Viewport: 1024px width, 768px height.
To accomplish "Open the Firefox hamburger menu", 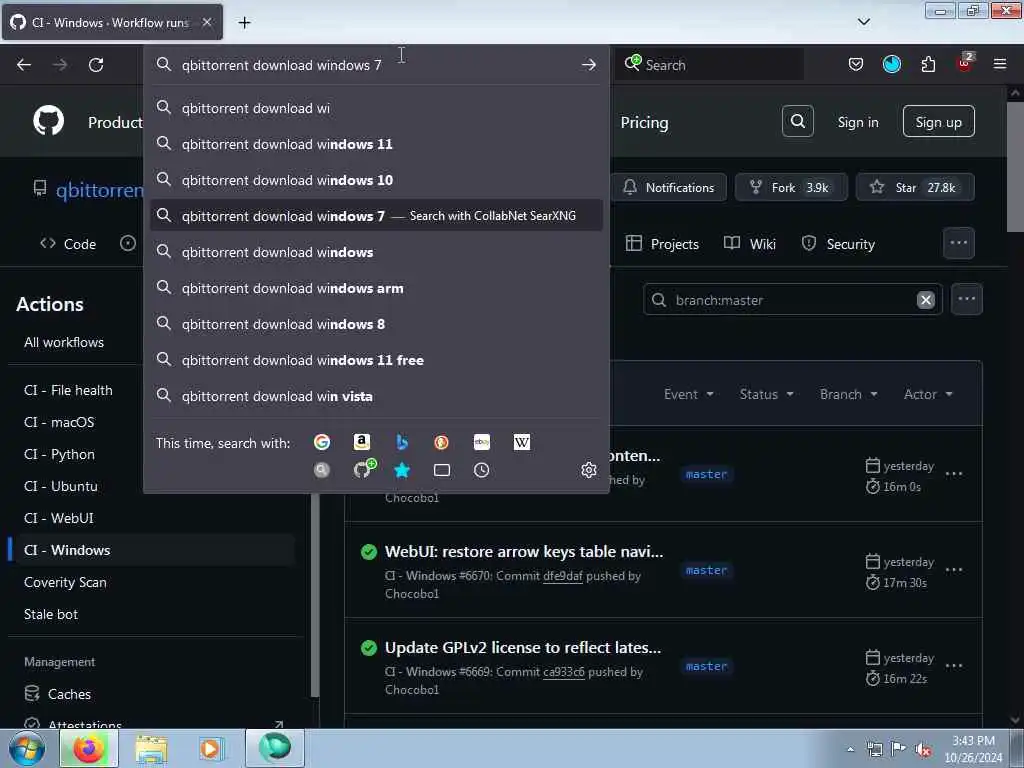I will [x=1000, y=64].
